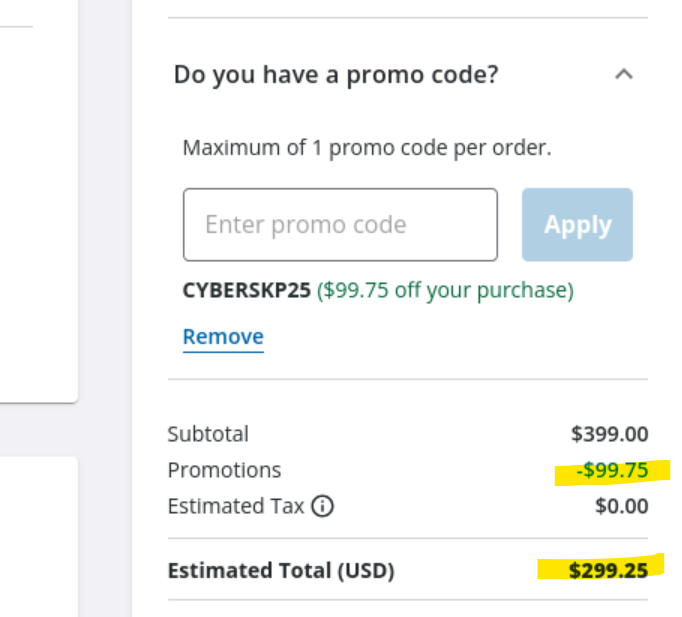
Task: Click the "Do you have a promo code?" heading
Action: (x=336, y=74)
